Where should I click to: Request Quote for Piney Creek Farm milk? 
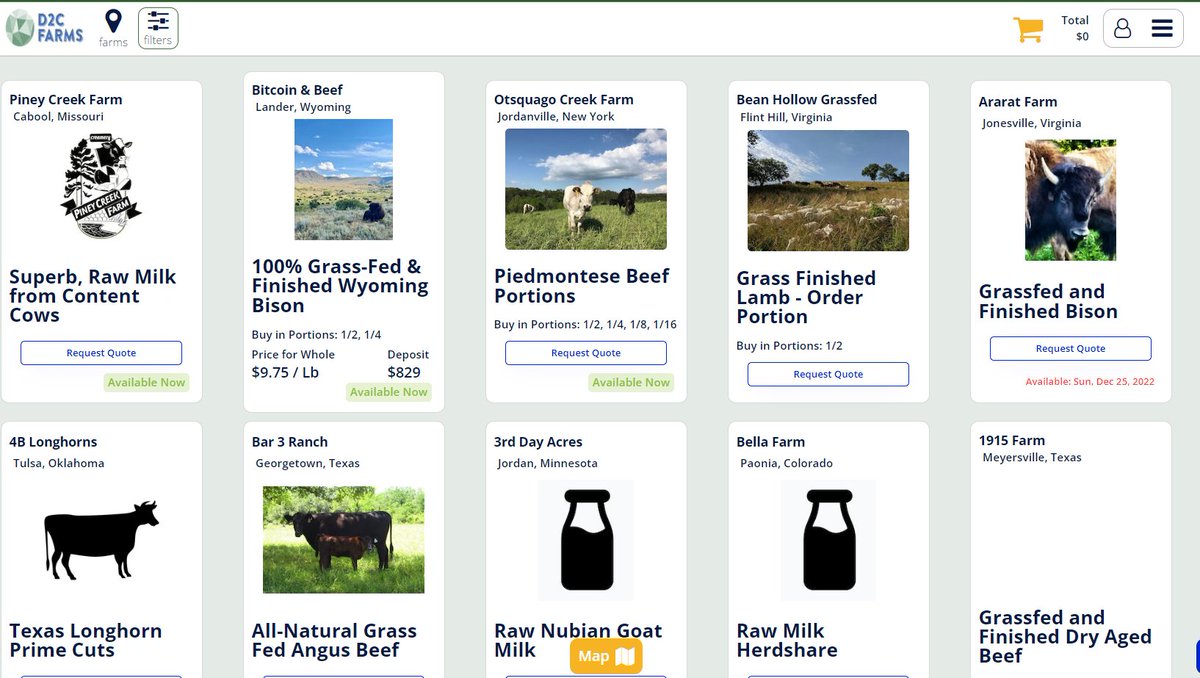101,353
